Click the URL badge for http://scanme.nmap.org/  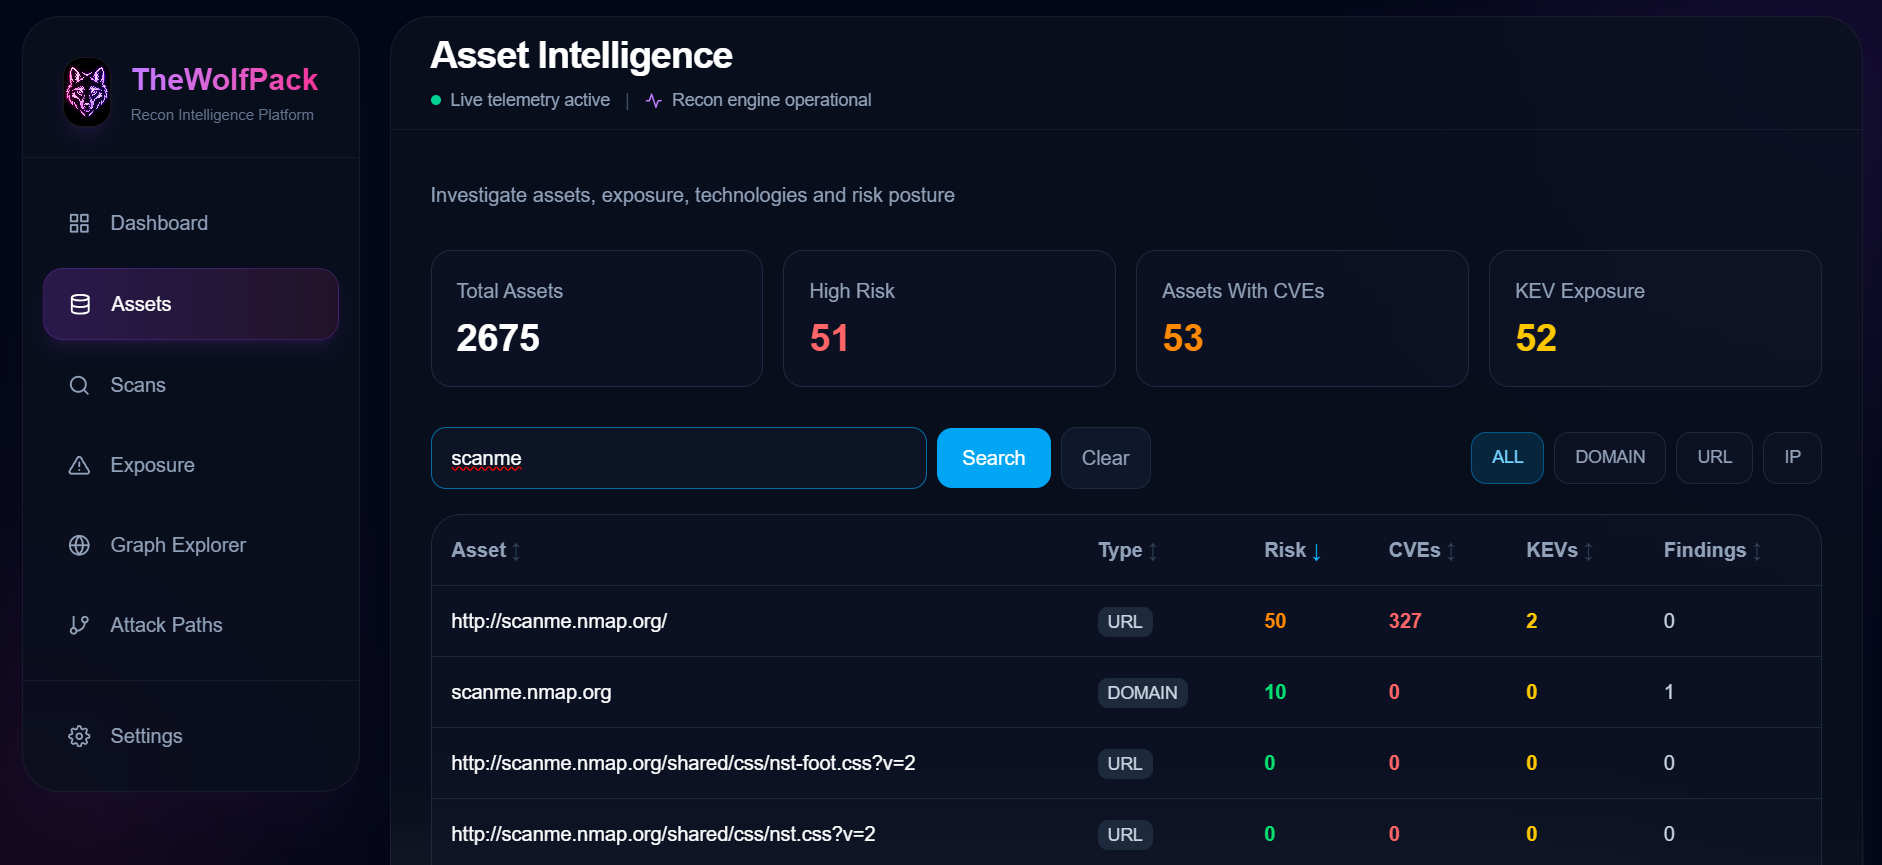coord(1125,622)
